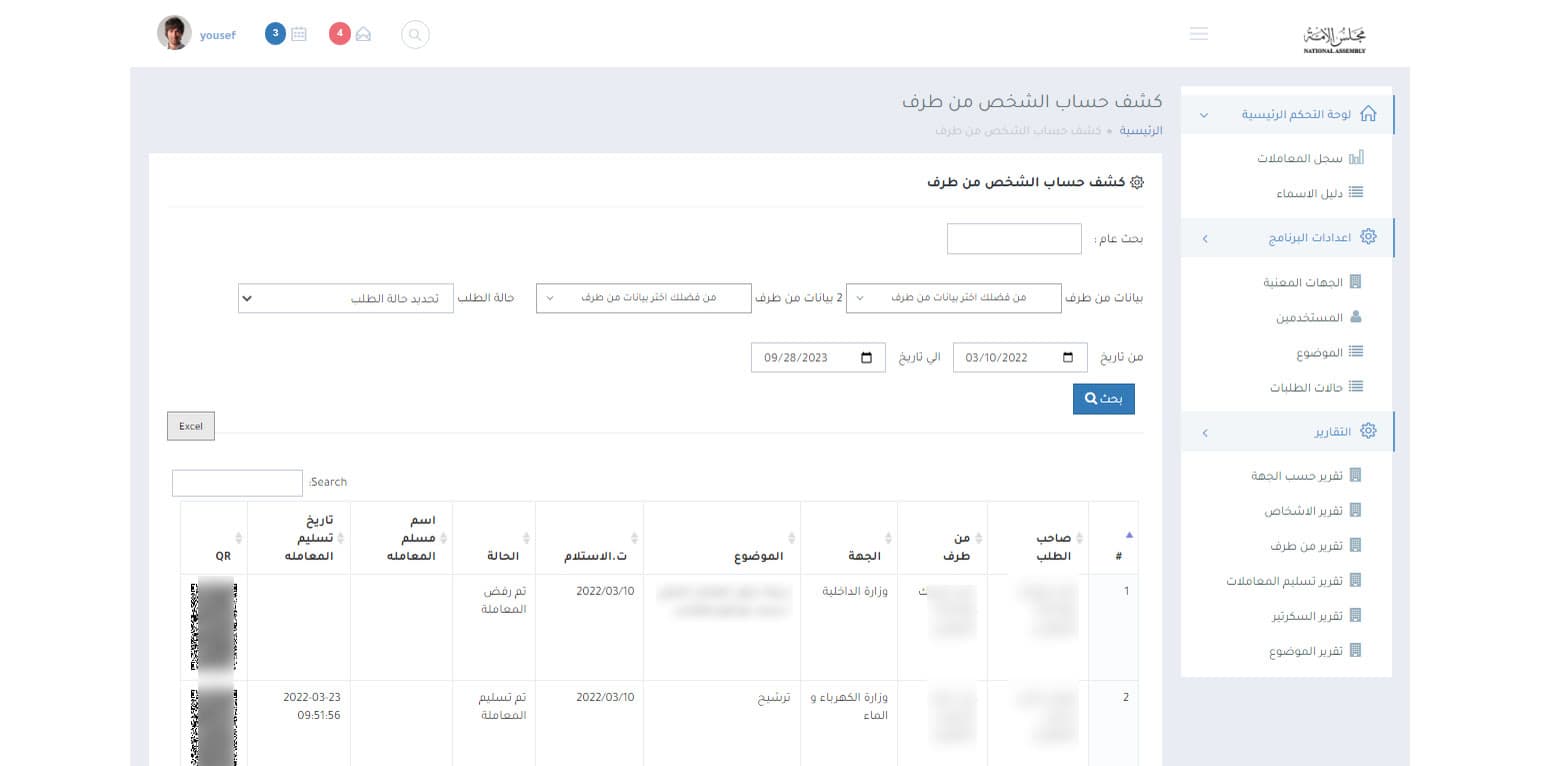Sort table by the # column

pos(1113,538)
